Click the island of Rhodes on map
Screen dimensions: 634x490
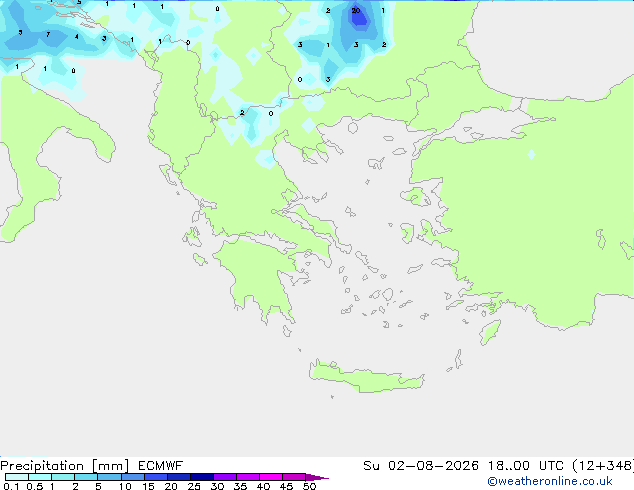coord(490,332)
